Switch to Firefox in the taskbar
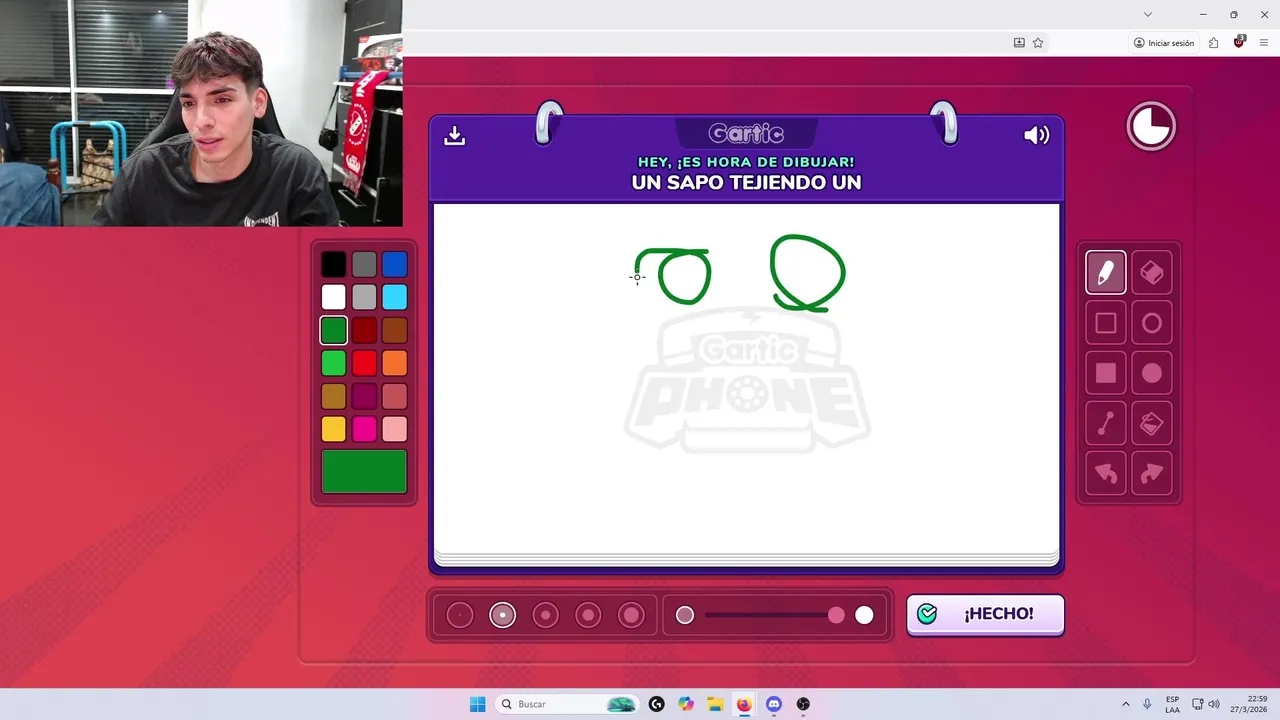Viewport: 1280px width, 720px height. coord(744,704)
